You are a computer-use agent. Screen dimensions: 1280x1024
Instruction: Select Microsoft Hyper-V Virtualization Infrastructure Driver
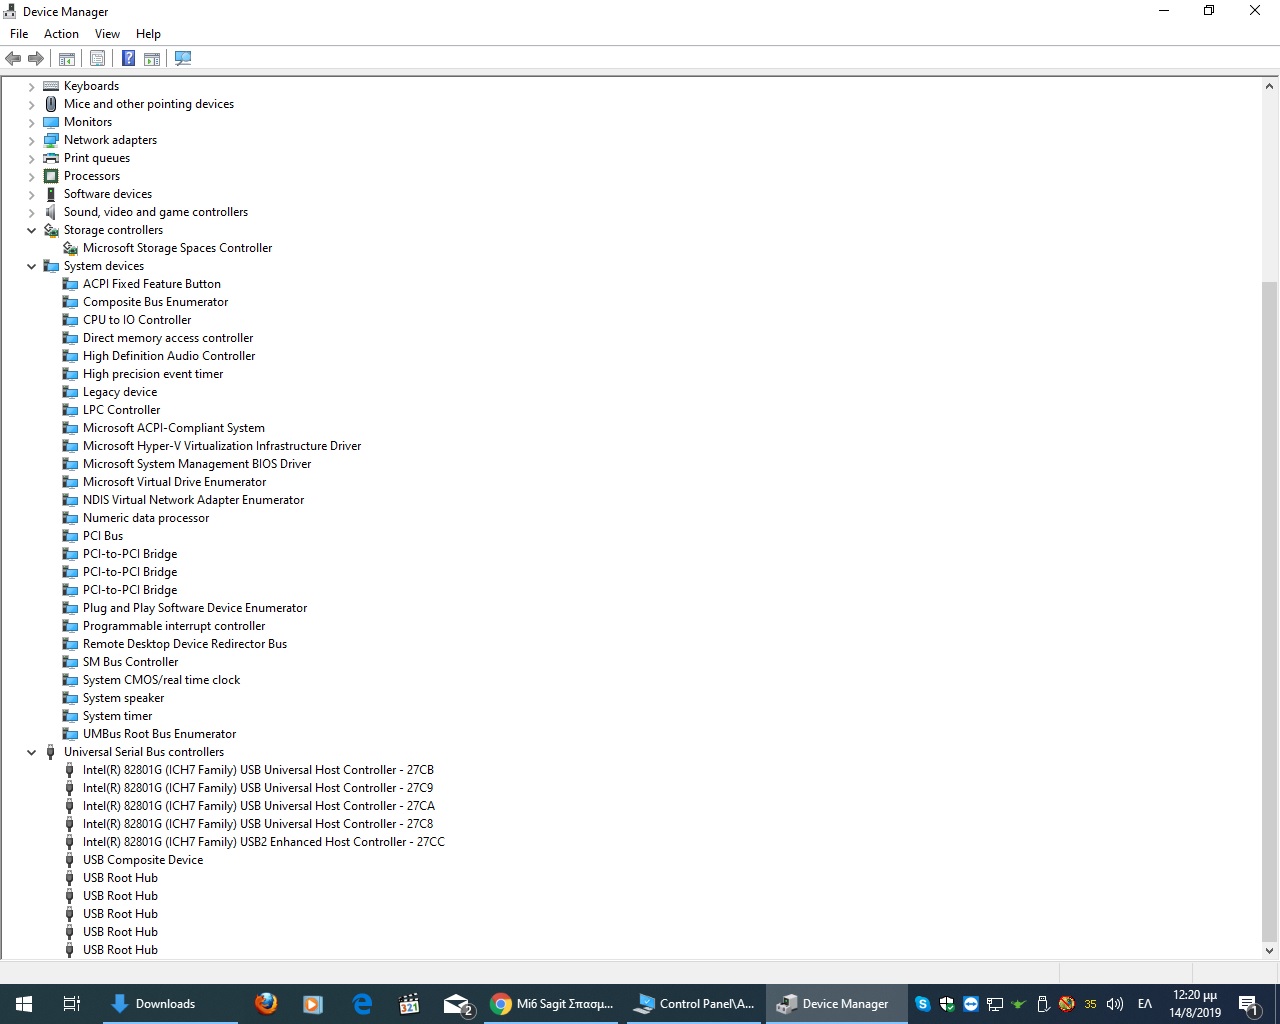(222, 446)
